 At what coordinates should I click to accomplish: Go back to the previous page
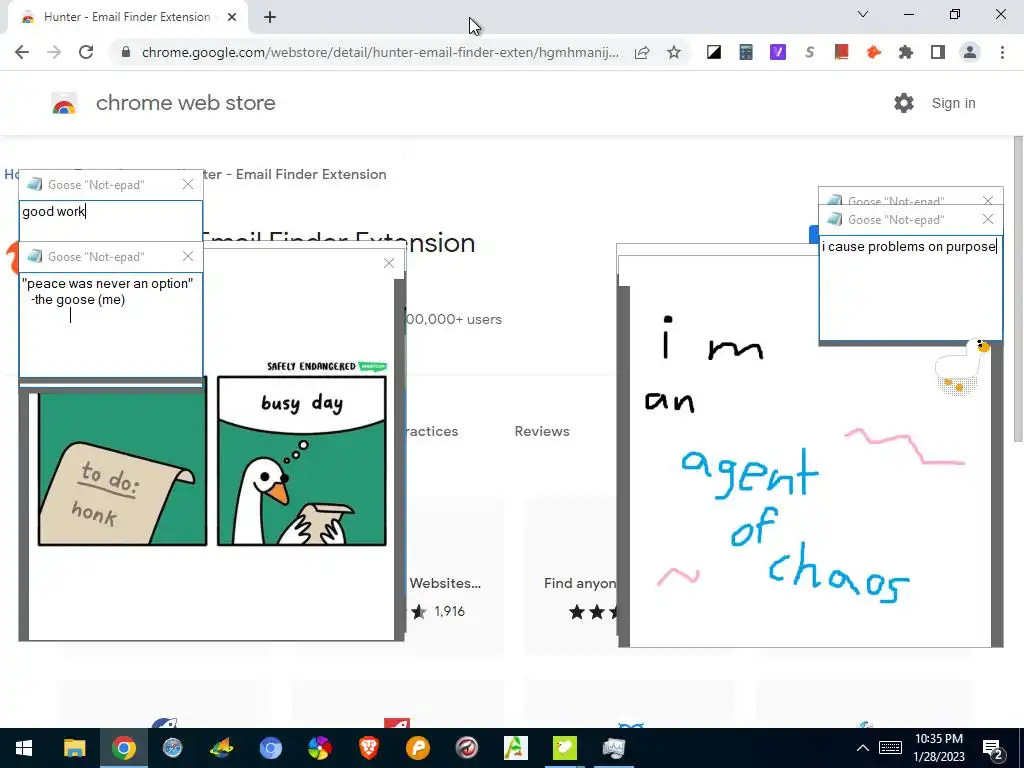[22, 52]
